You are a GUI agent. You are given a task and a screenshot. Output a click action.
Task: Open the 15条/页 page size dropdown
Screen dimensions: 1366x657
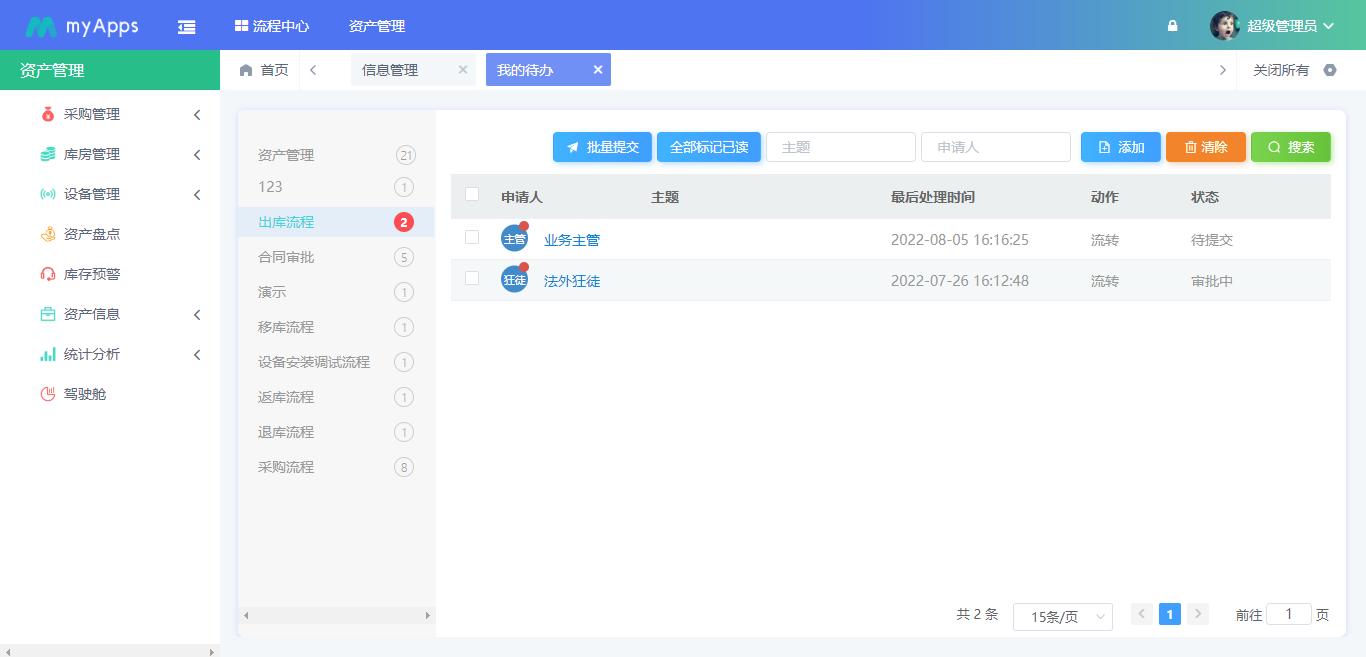point(1062,617)
